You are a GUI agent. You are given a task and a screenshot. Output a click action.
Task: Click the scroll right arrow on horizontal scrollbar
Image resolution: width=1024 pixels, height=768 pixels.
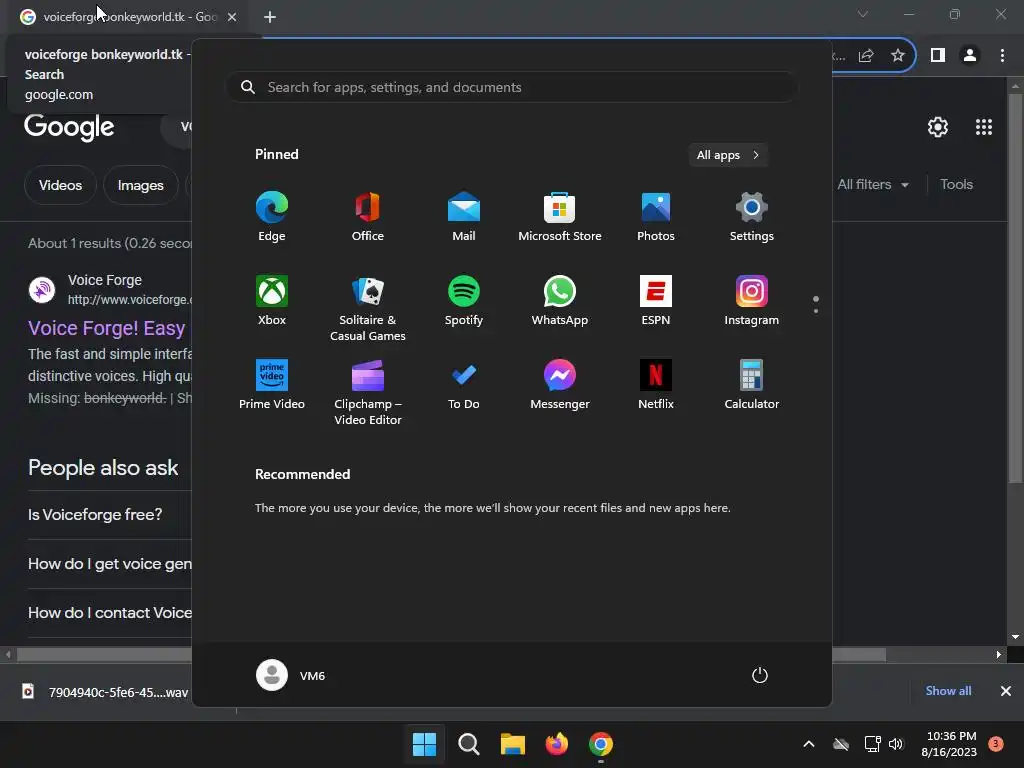point(999,654)
